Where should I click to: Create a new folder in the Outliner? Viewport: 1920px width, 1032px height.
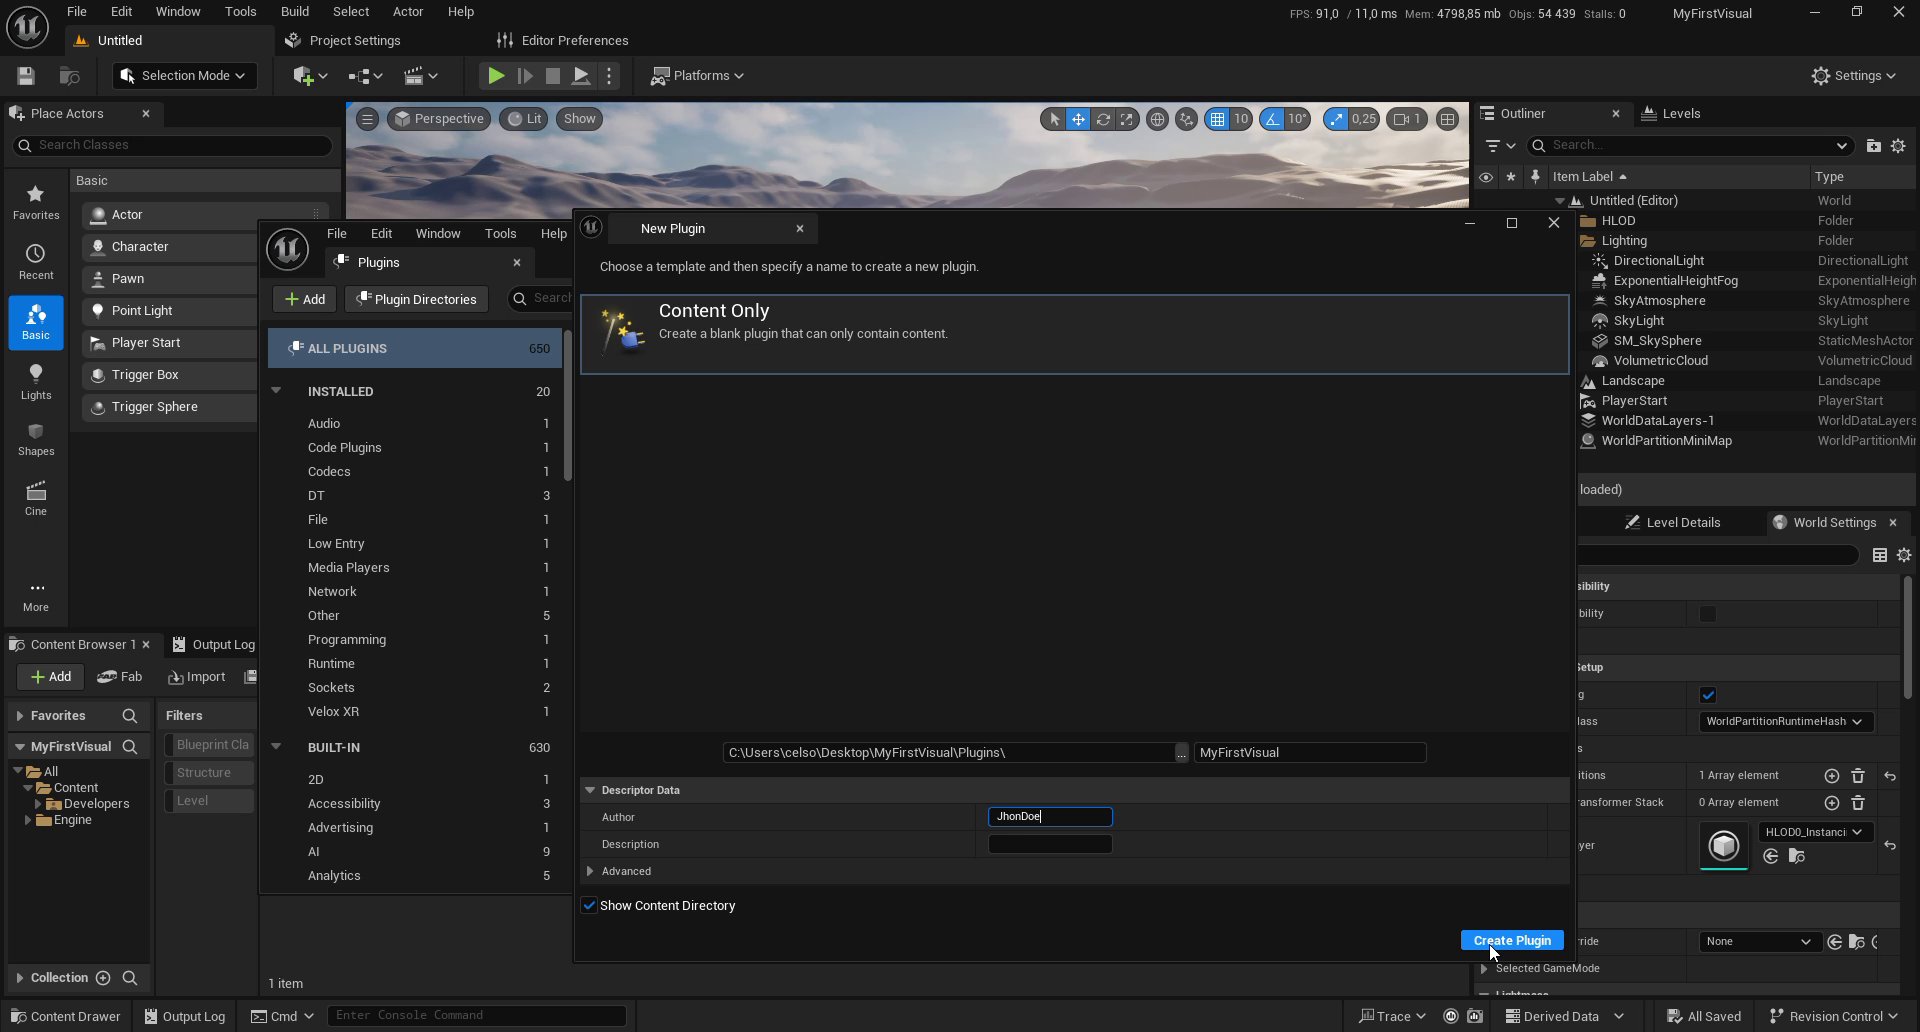[1873, 146]
